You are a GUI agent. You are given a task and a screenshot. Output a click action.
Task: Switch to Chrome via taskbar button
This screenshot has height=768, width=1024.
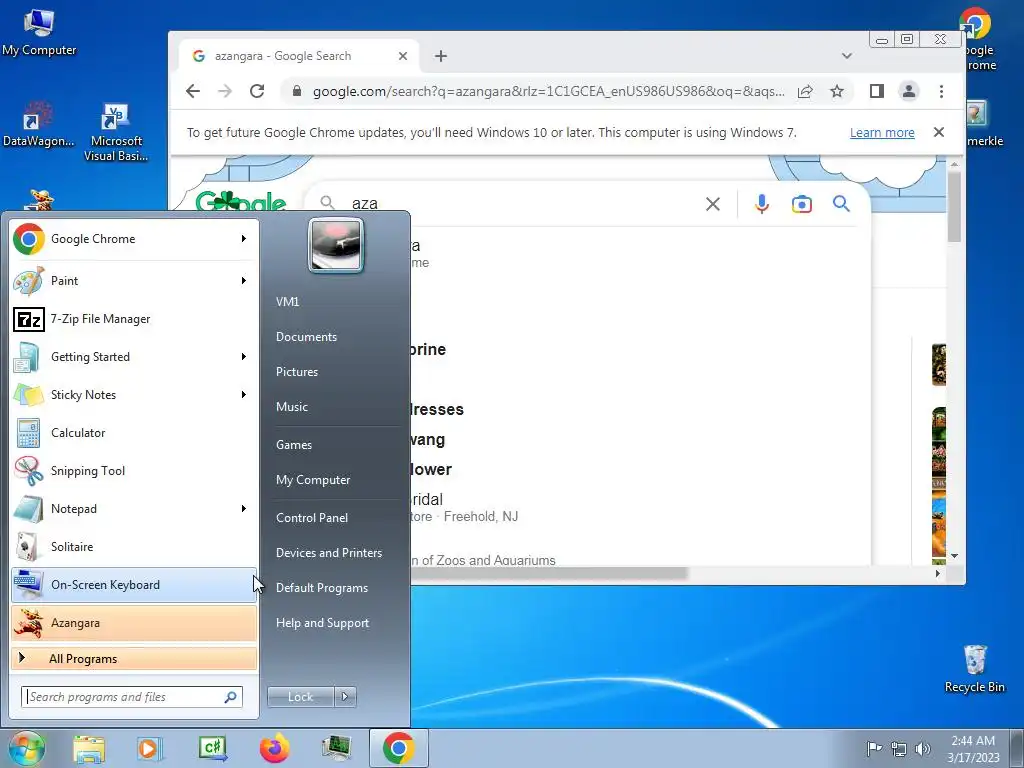(399, 748)
